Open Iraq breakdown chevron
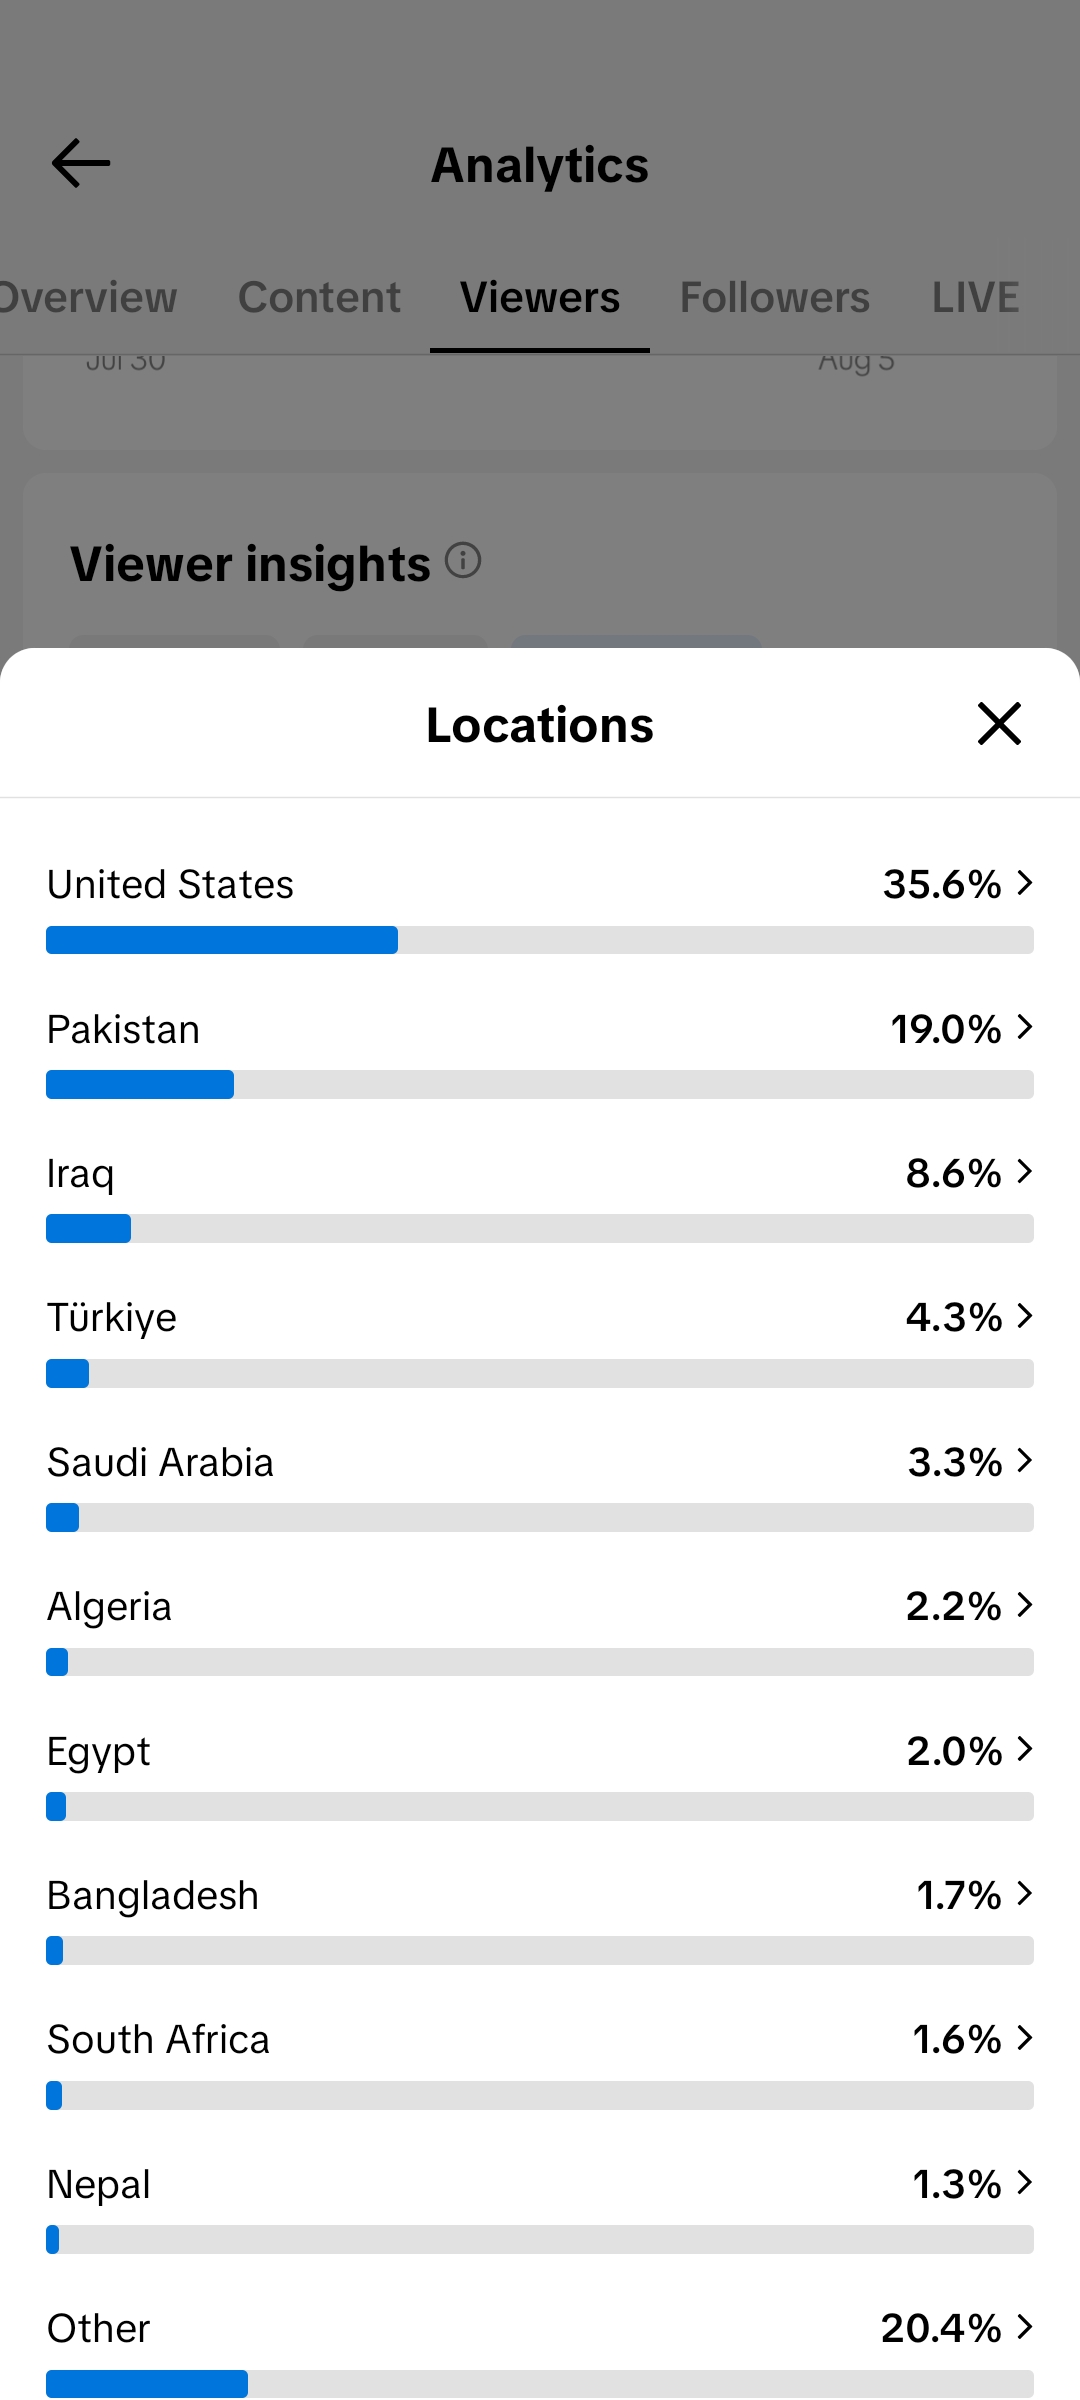 (x=1024, y=1172)
